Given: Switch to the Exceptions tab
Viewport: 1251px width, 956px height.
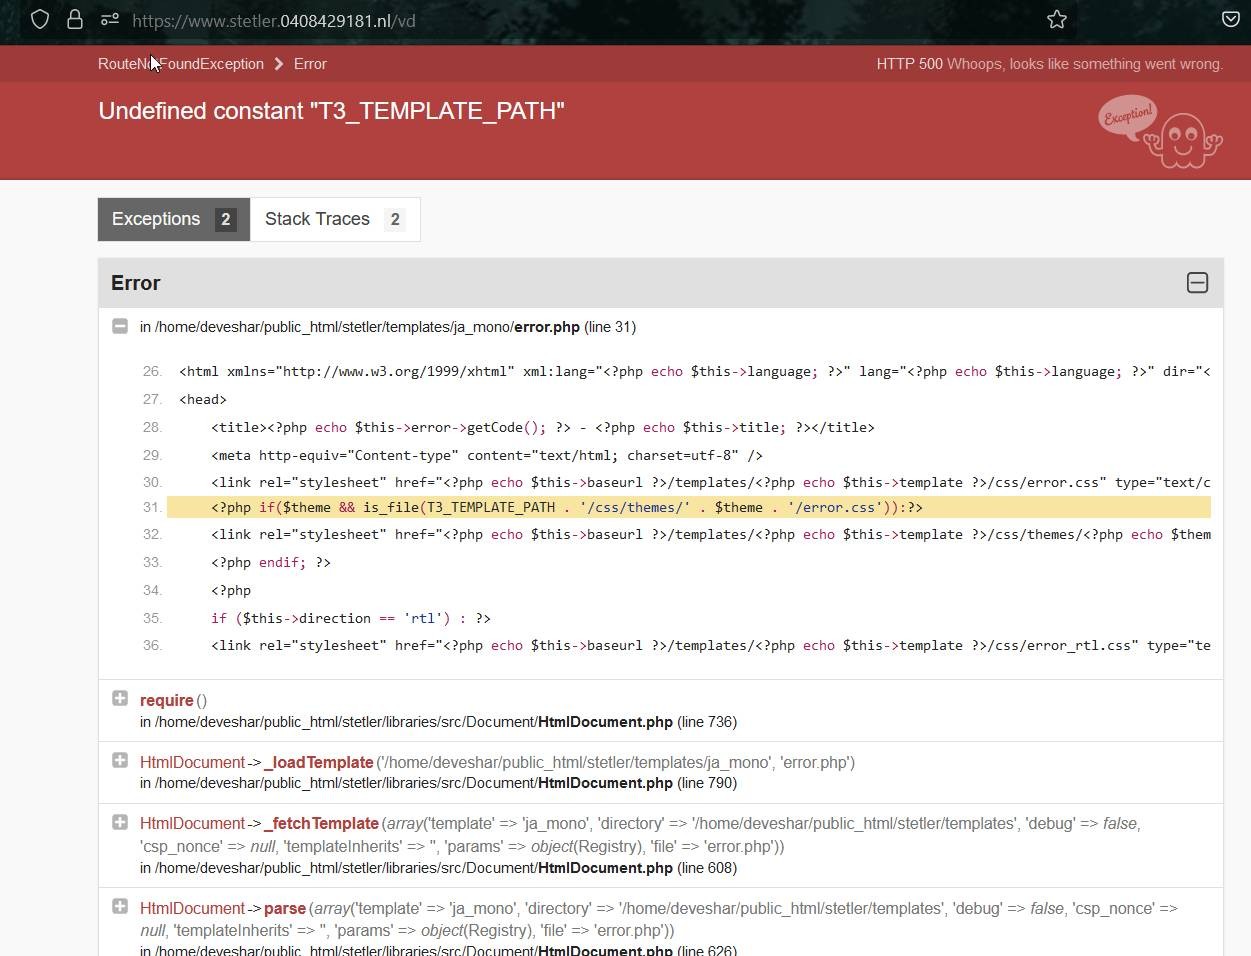Looking at the screenshot, I should pyautogui.click(x=173, y=219).
